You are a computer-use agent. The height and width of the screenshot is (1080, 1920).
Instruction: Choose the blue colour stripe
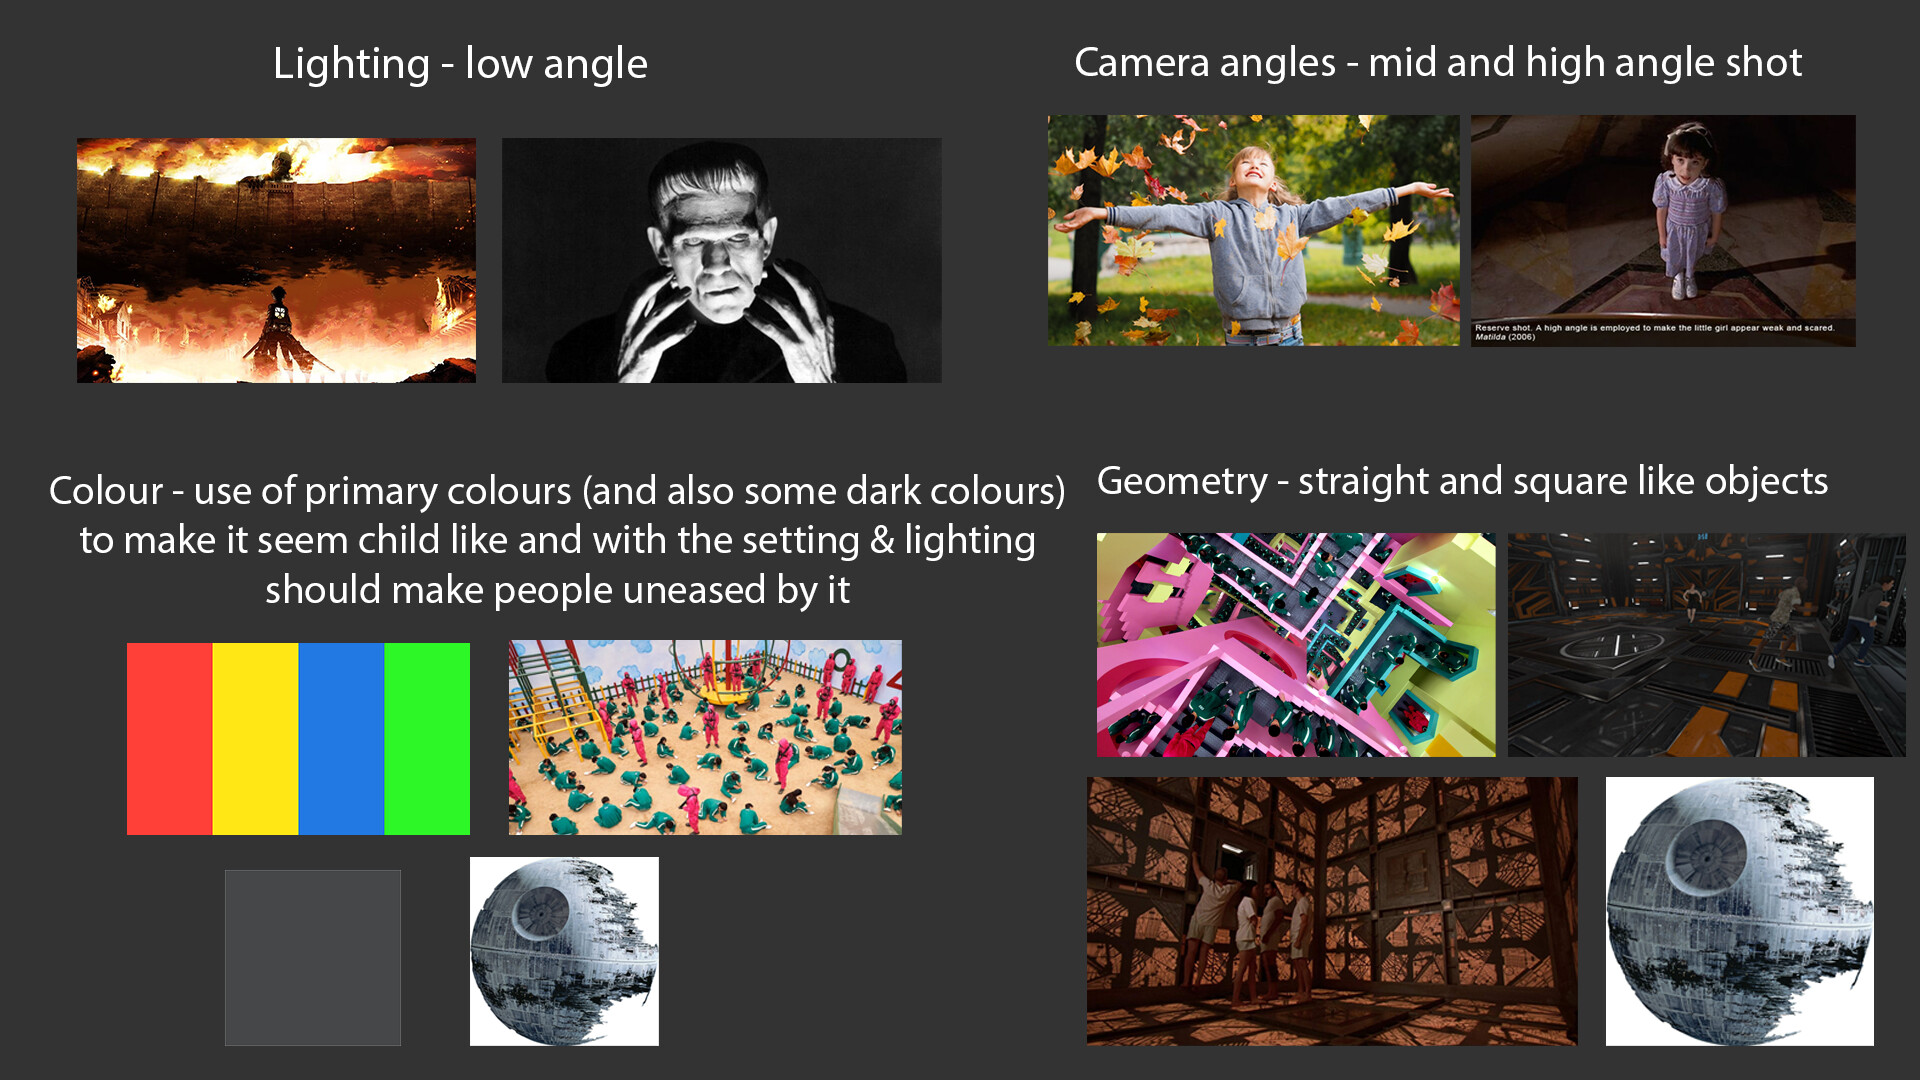coord(342,739)
